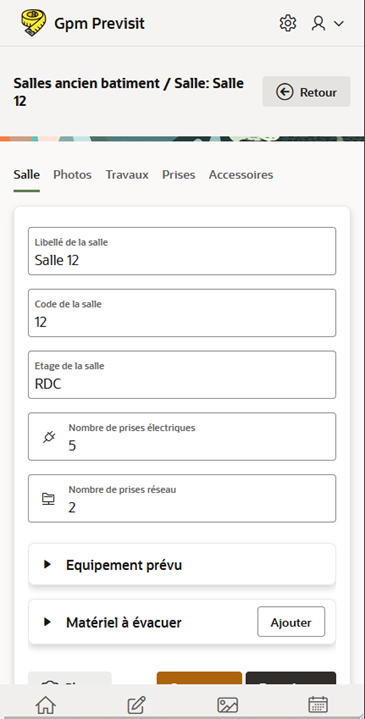Click the Etage de la salle field
Screen dimensions: 365x719
click(182, 375)
